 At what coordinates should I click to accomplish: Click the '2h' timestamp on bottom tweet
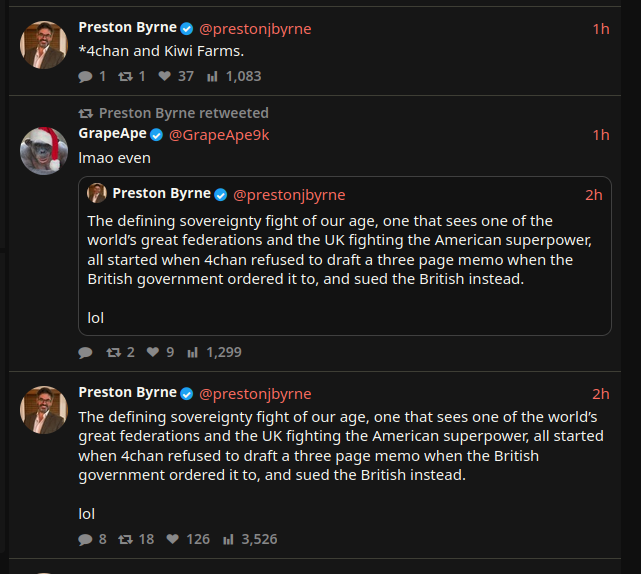pyautogui.click(x=600, y=394)
